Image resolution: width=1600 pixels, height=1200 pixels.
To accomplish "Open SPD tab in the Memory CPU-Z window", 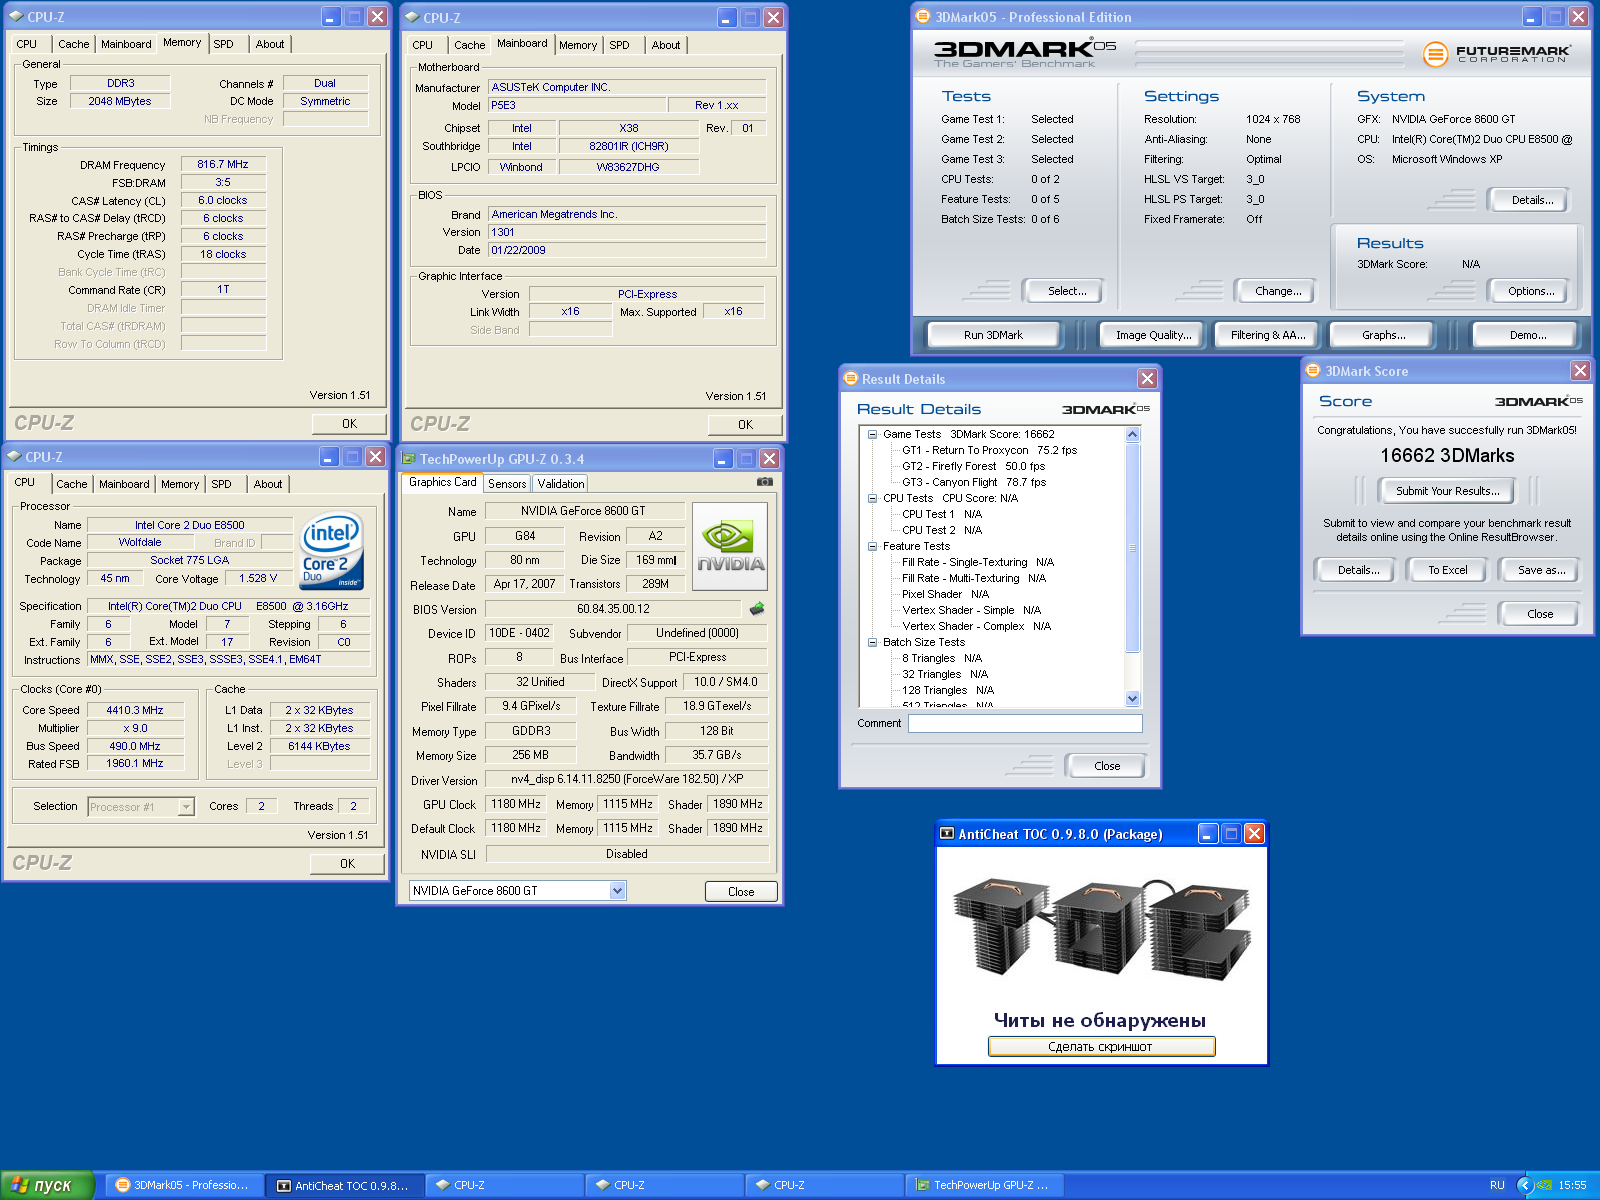I will click(x=223, y=44).
